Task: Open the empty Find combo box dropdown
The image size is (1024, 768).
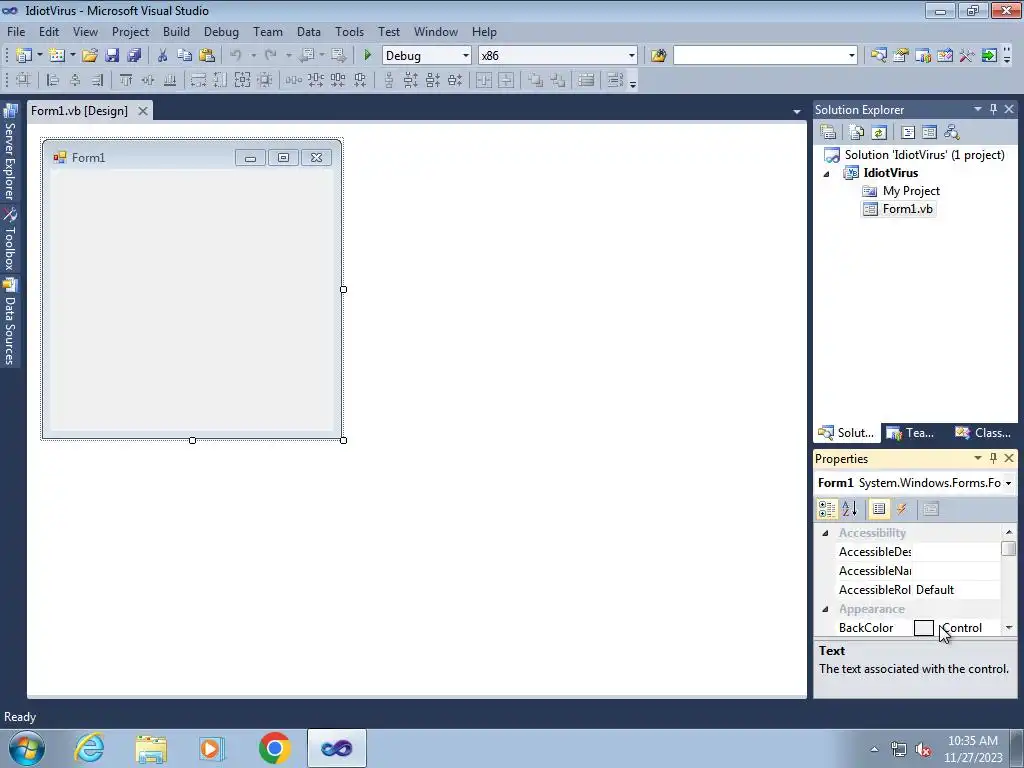Action: coord(852,56)
